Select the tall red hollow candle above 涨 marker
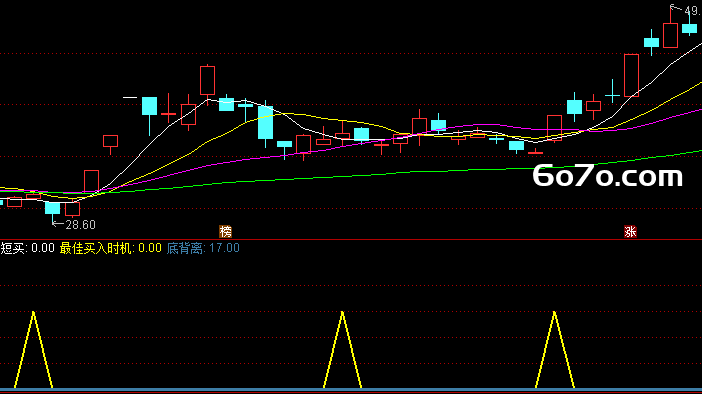The width and height of the screenshot is (702, 394). click(631, 75)
